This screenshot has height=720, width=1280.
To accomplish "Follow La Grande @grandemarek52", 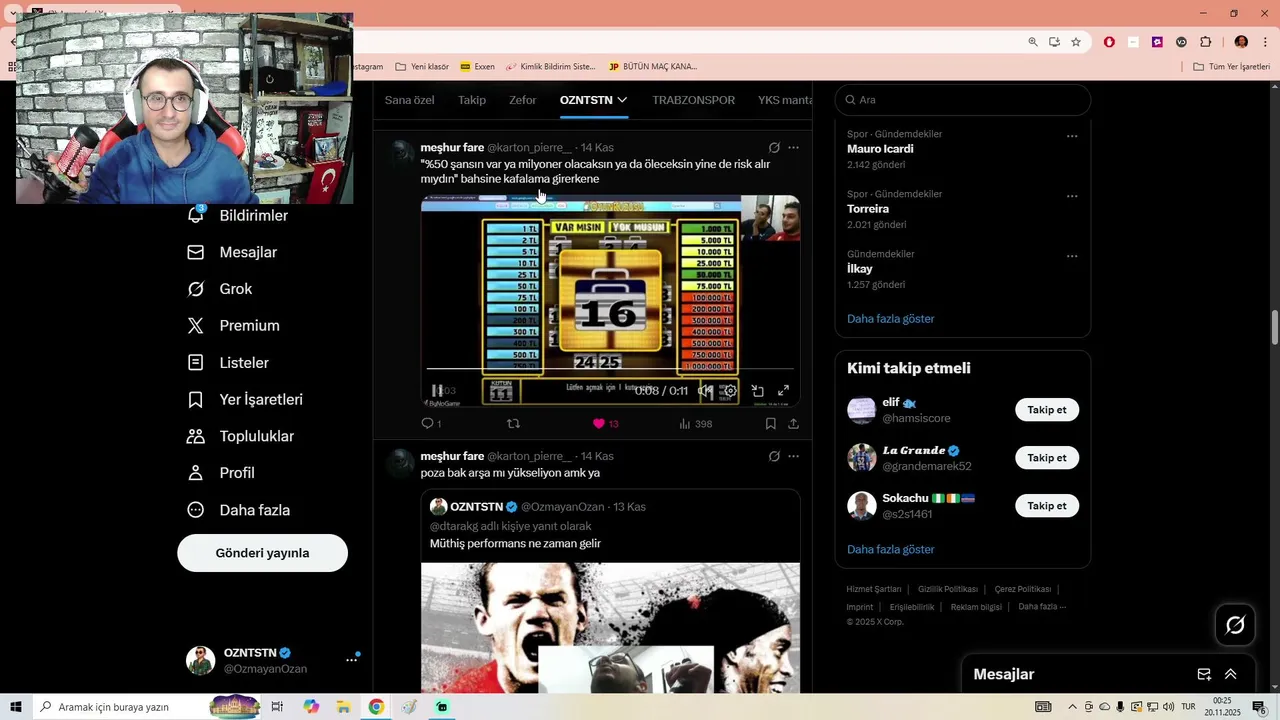I will click(1047, 458).
